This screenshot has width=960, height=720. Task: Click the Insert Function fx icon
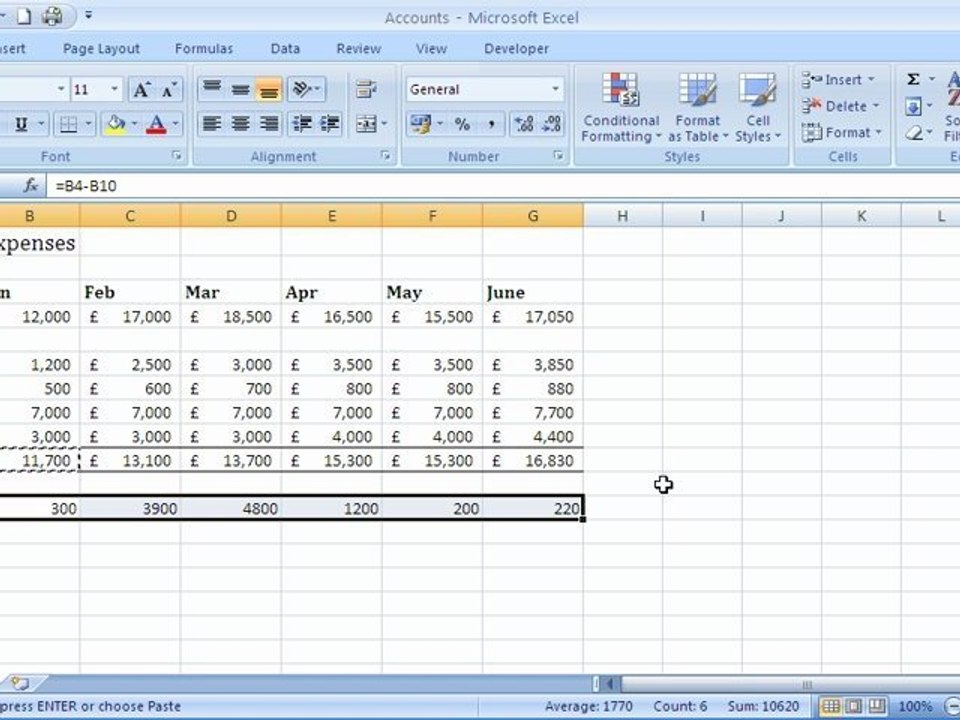[x=31, y=186]
